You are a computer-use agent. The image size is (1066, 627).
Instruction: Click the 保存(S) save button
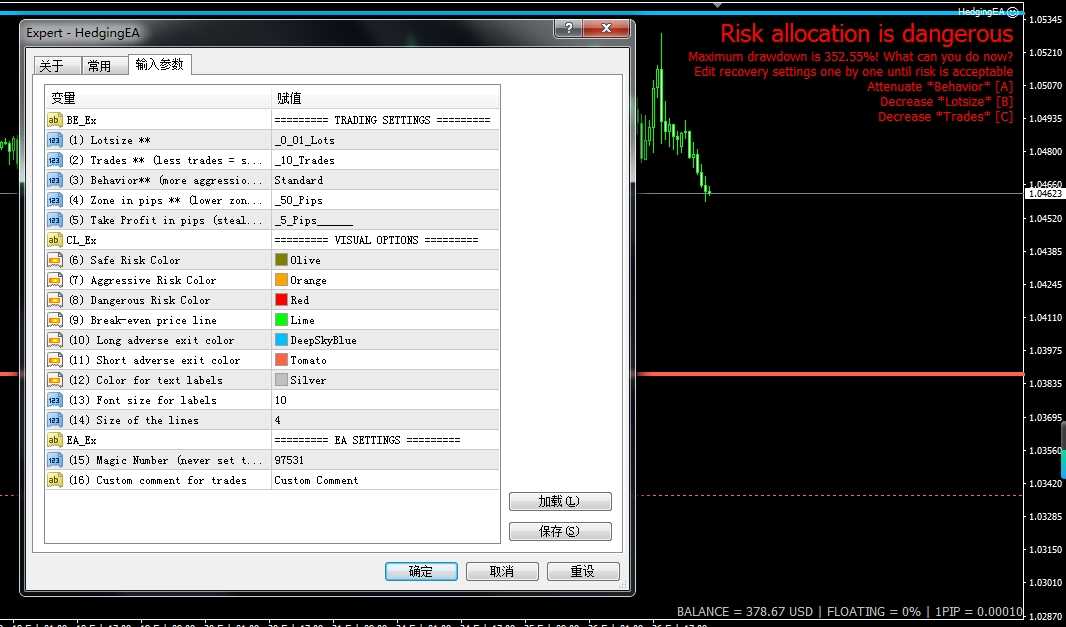click(x=559, y=531)
